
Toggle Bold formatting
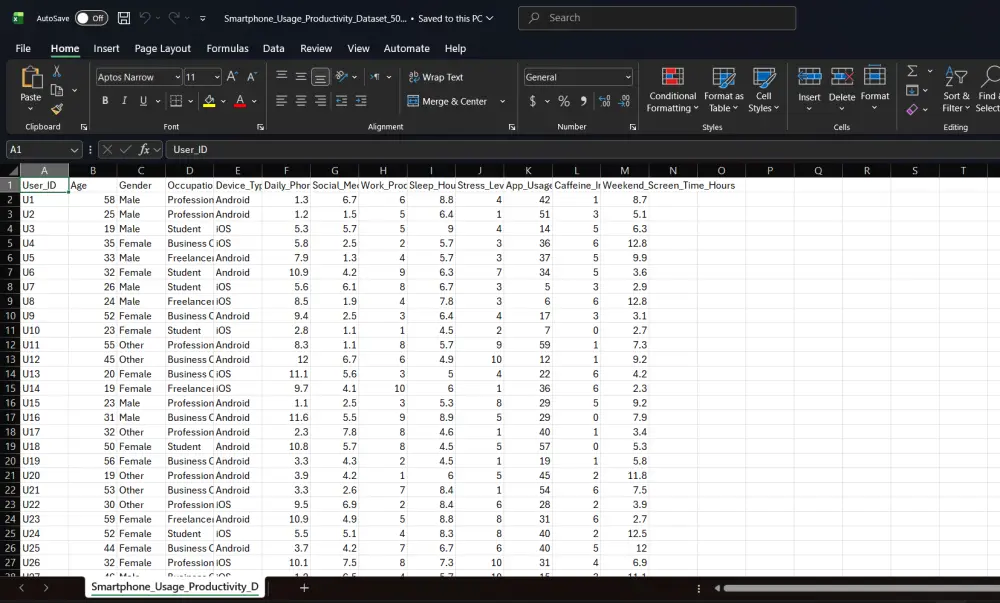(x=105, y=101)
